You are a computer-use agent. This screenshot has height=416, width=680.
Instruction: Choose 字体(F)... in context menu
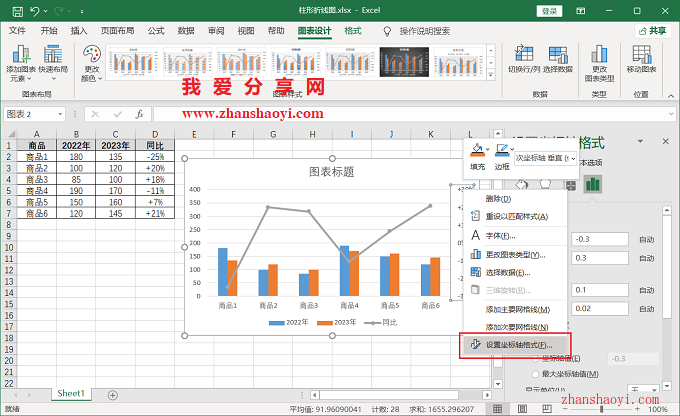pos(515,236)
